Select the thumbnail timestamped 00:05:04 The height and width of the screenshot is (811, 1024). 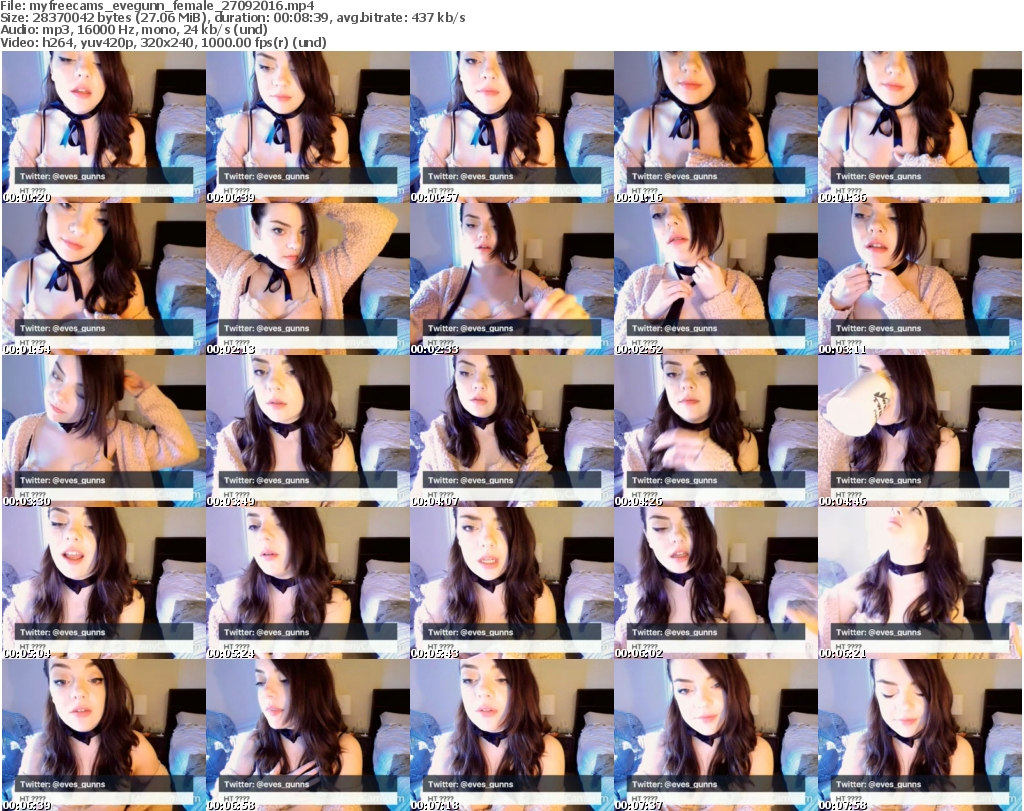pyautogui.click(x=104, y=583)
